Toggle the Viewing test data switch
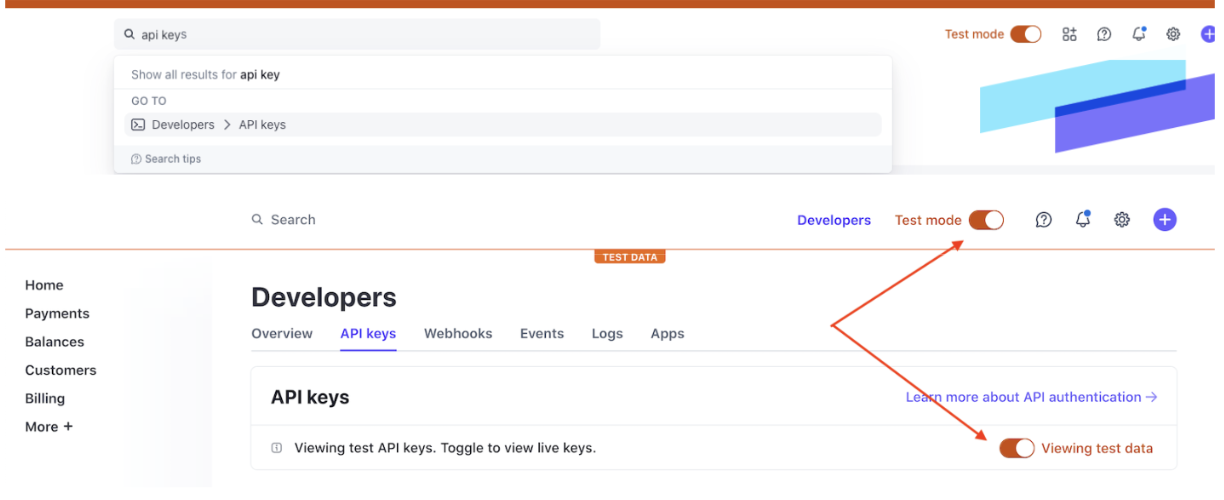Screen dimensions: 1224x500 click(1017, 448)
